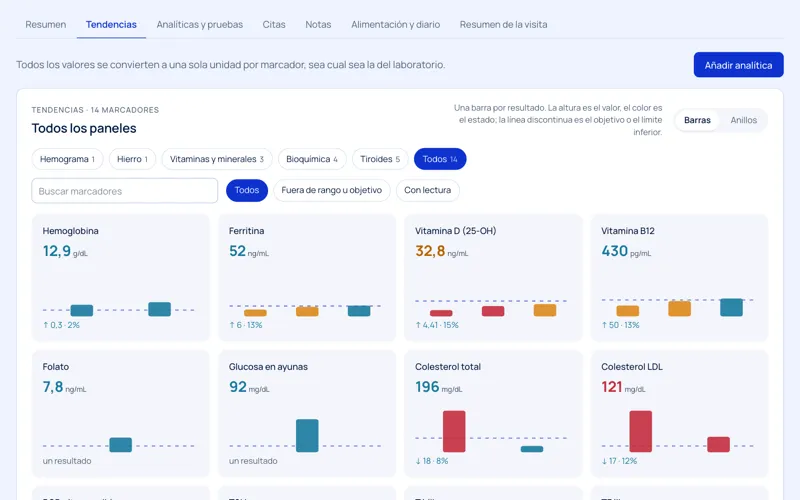Click the latest blue Ferritina bar

click(359, 311)
